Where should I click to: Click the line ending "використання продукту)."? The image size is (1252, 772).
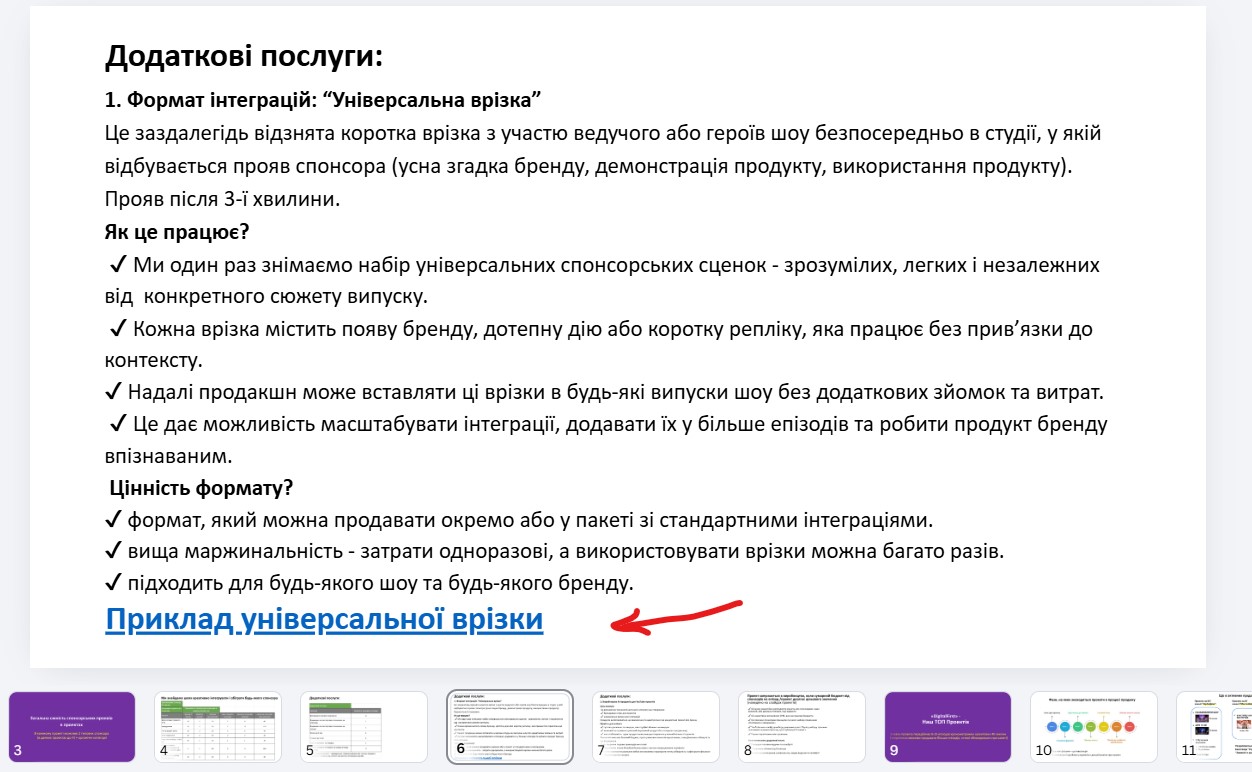pyautogui.click(x=588, y=166)
